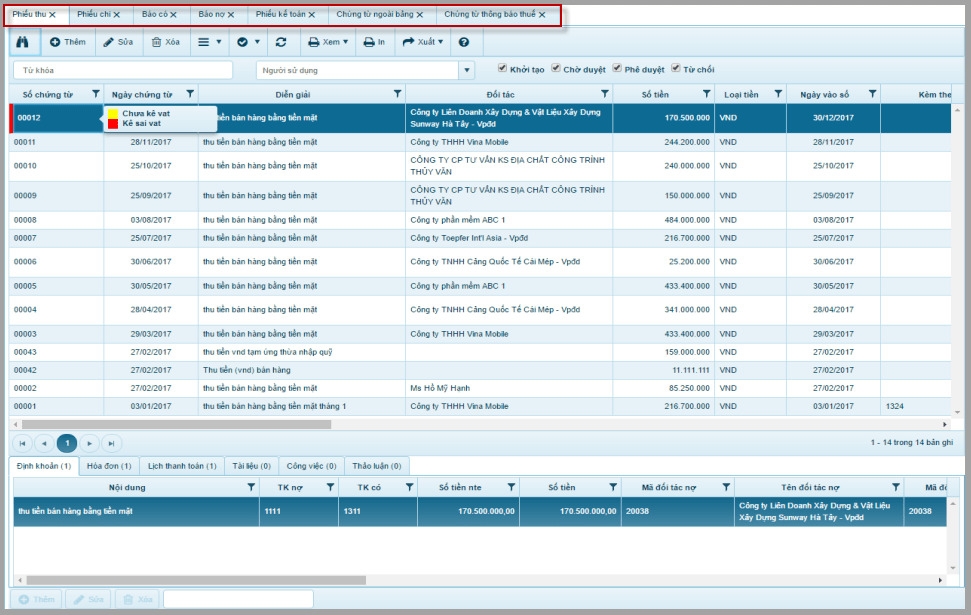
Task: Click the binoculars search icon
Action: [24, 42]
